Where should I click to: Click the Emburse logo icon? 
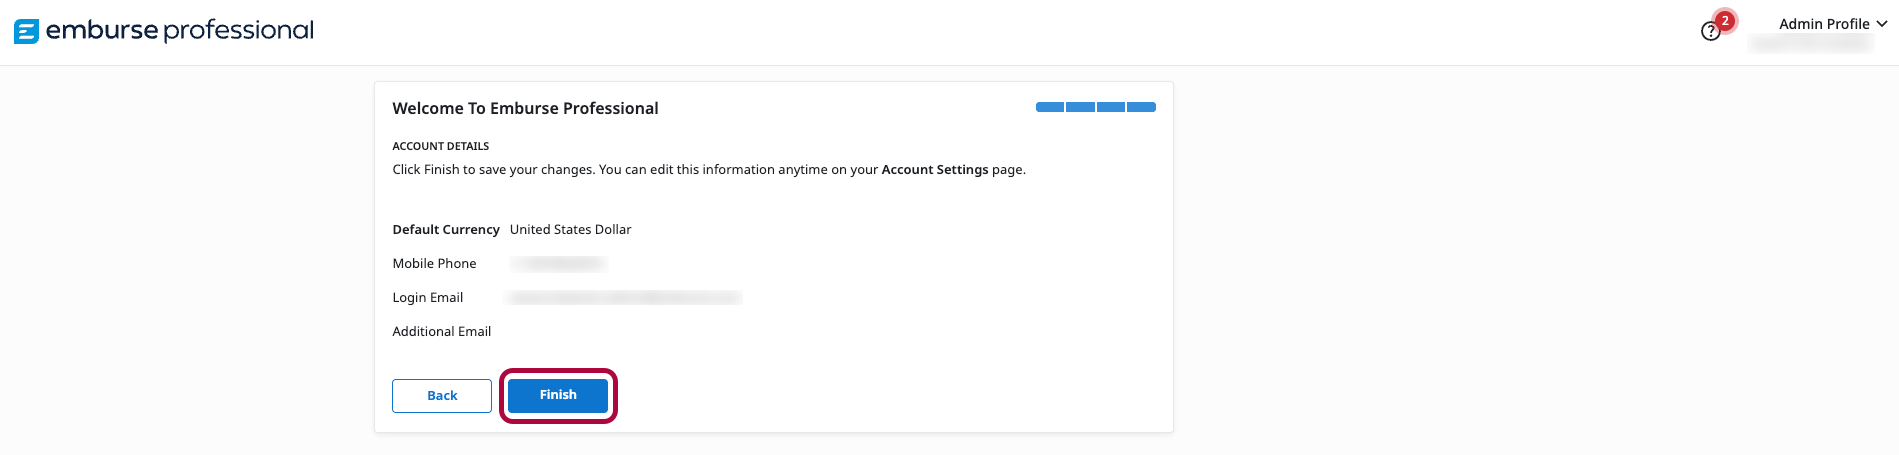(26, 31)
